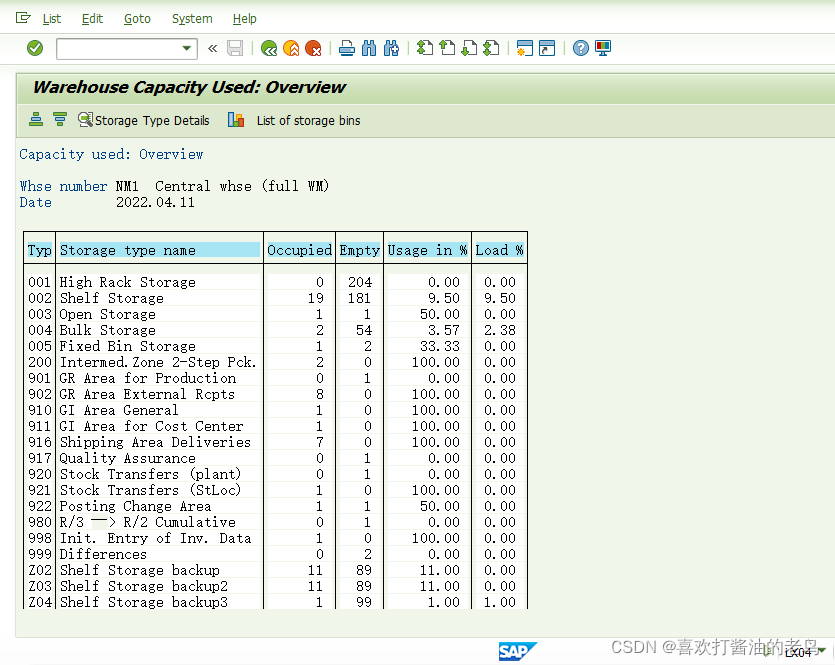The width and height of the screenshot is (835, 665).
Task: Click the Back arrow icon
Action: [268, 47]
